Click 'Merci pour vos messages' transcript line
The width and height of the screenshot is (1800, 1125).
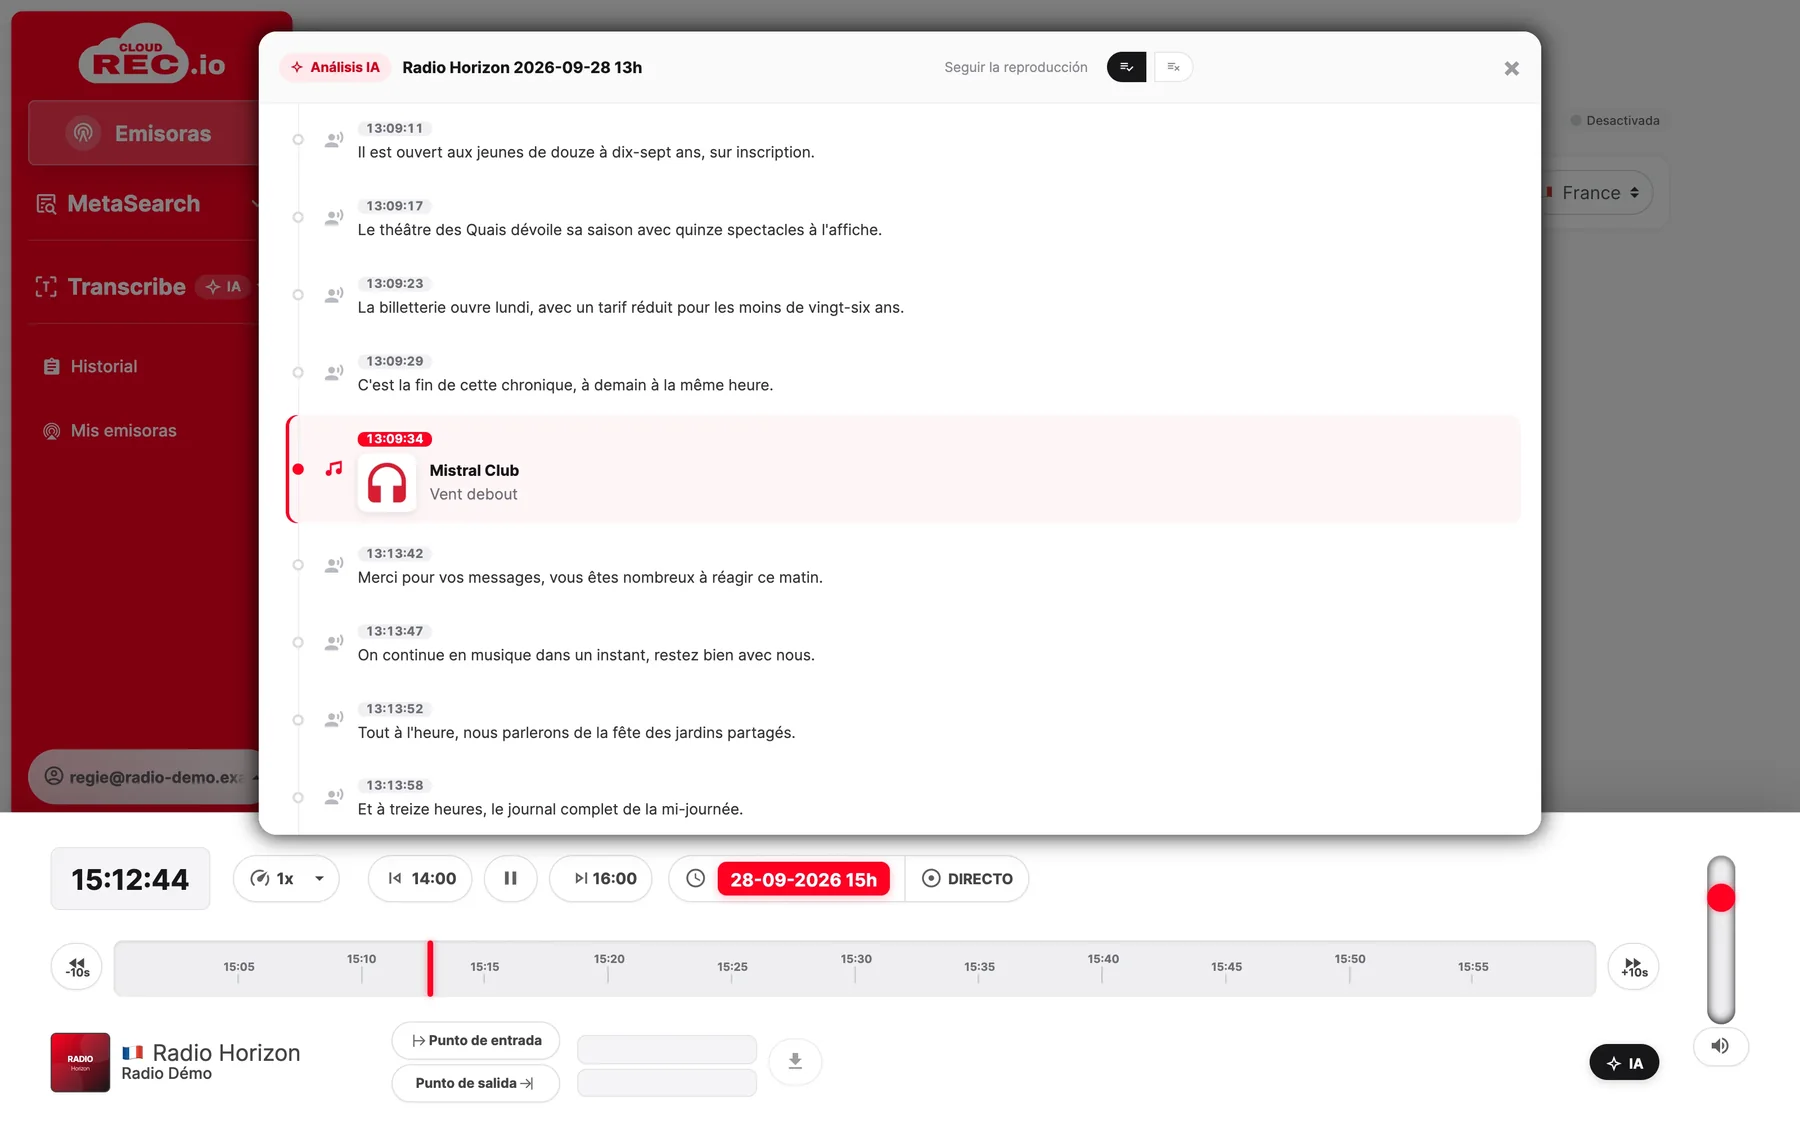(590, 577)
